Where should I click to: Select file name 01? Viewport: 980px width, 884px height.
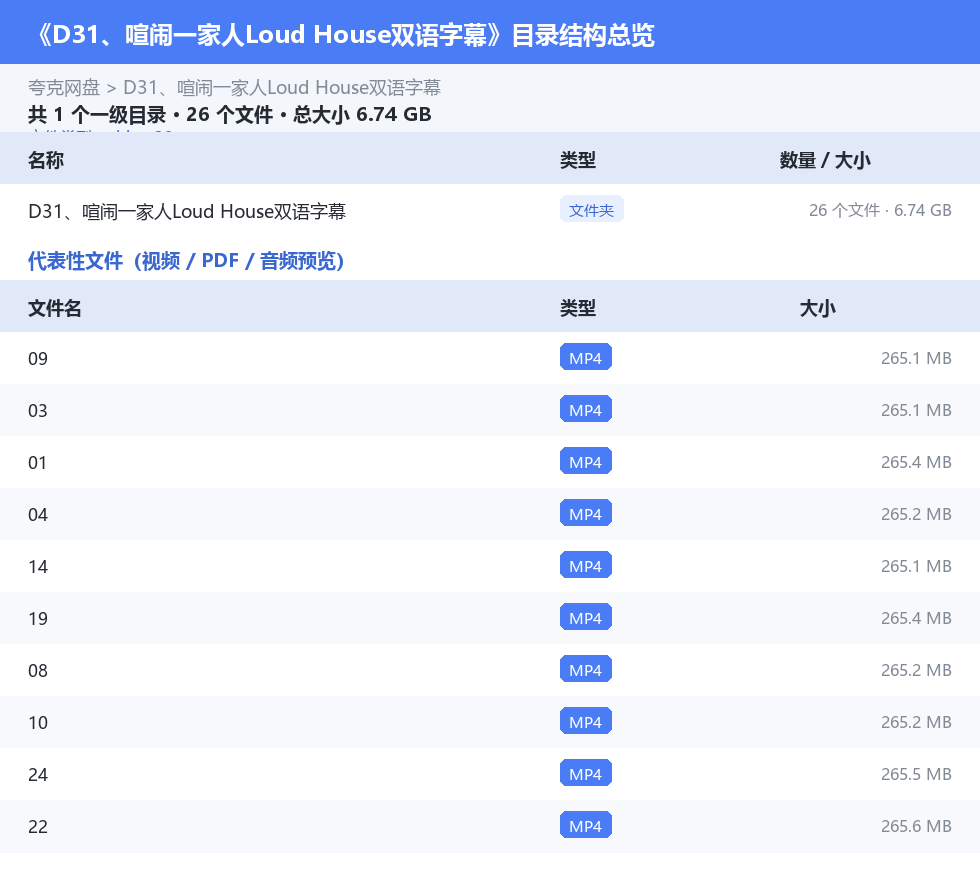pos(38,463)
